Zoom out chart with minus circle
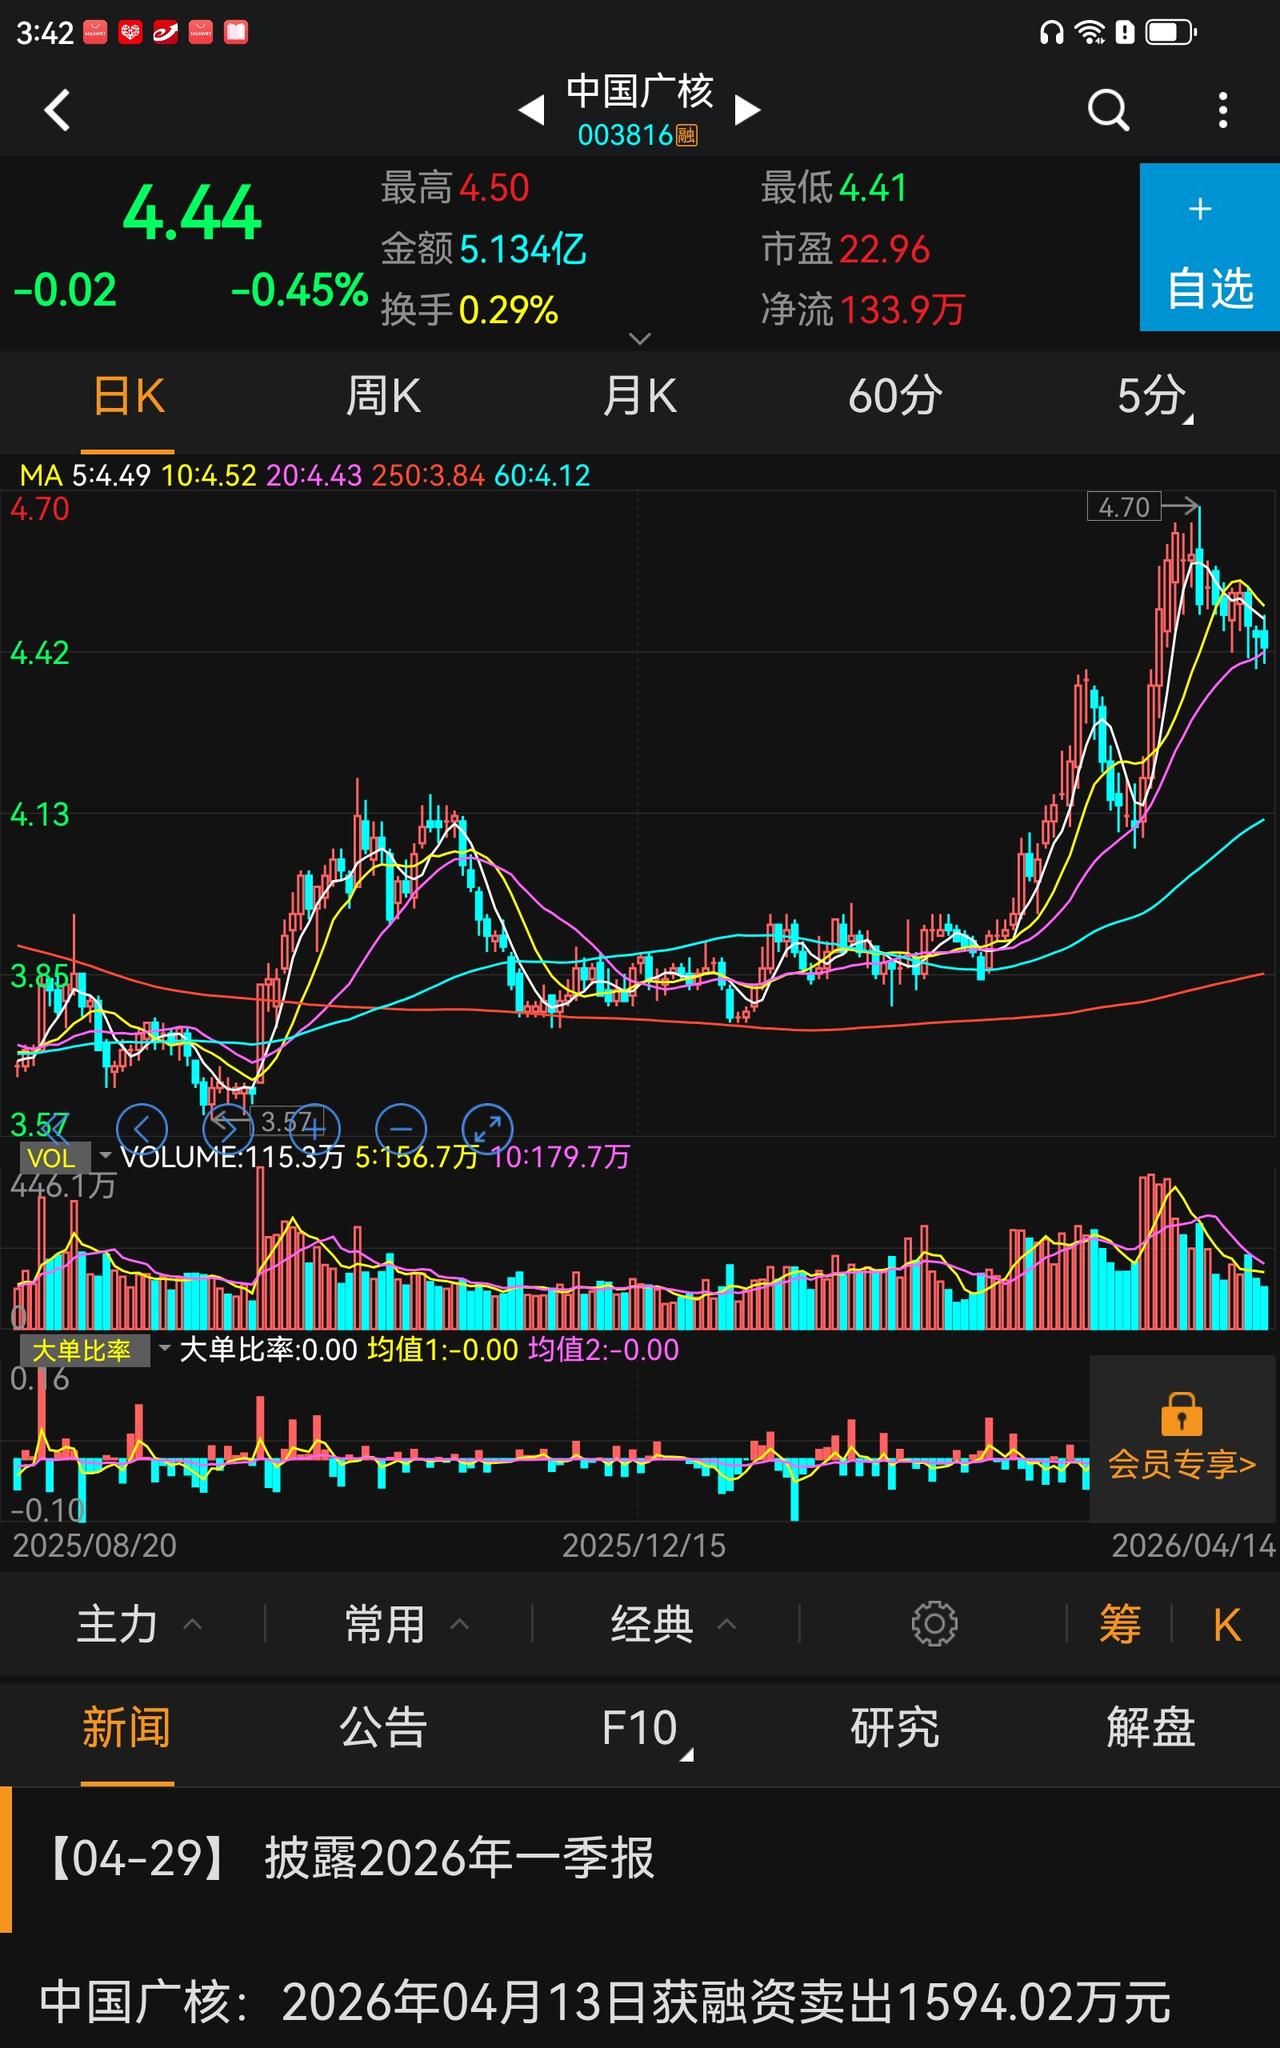1280x2048 pixels. 401,1129
